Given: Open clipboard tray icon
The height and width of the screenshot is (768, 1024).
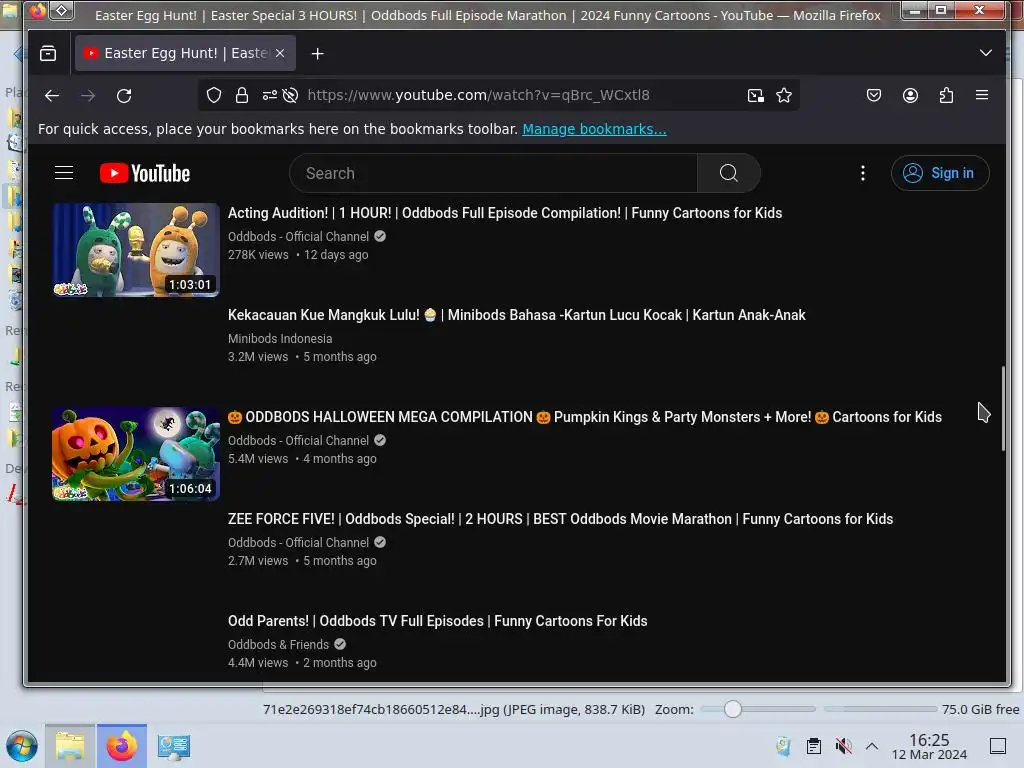Looking at the screenshot, I should 814,745.
